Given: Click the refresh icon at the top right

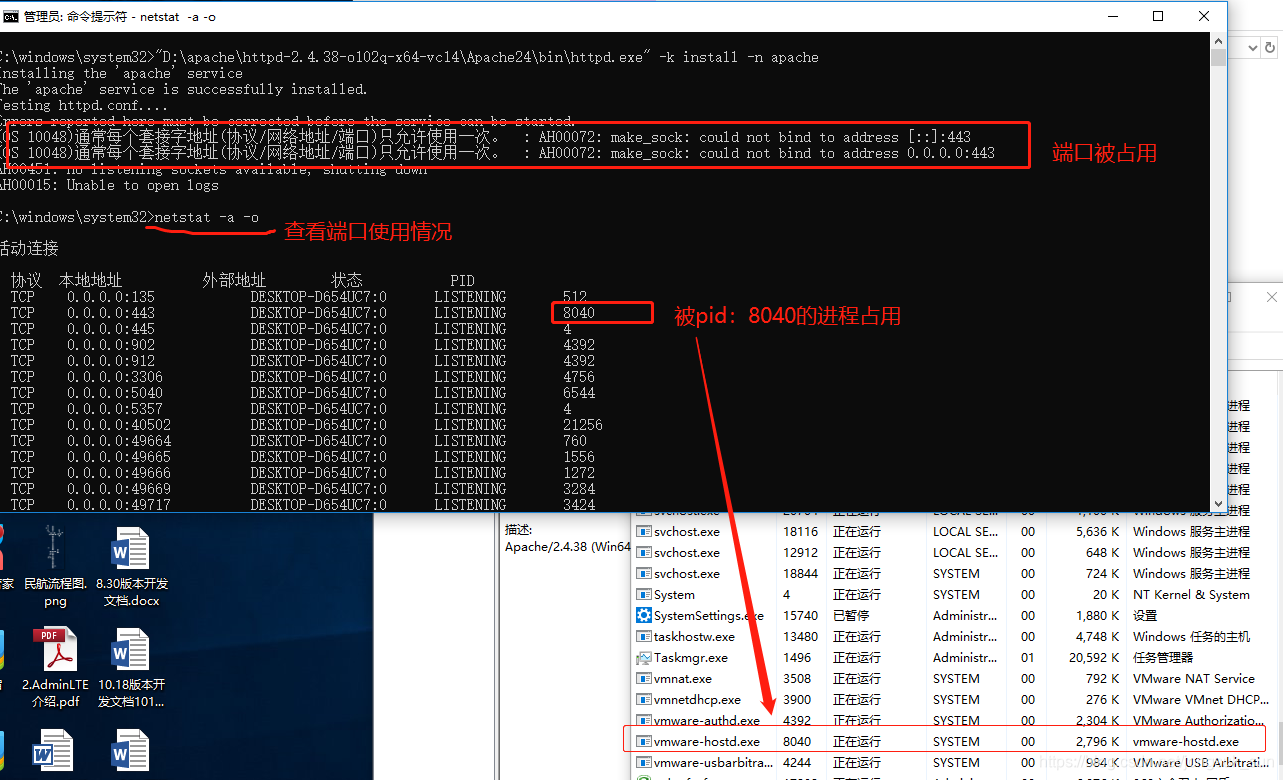Looking at the screenshot, I should (1269, 47).
